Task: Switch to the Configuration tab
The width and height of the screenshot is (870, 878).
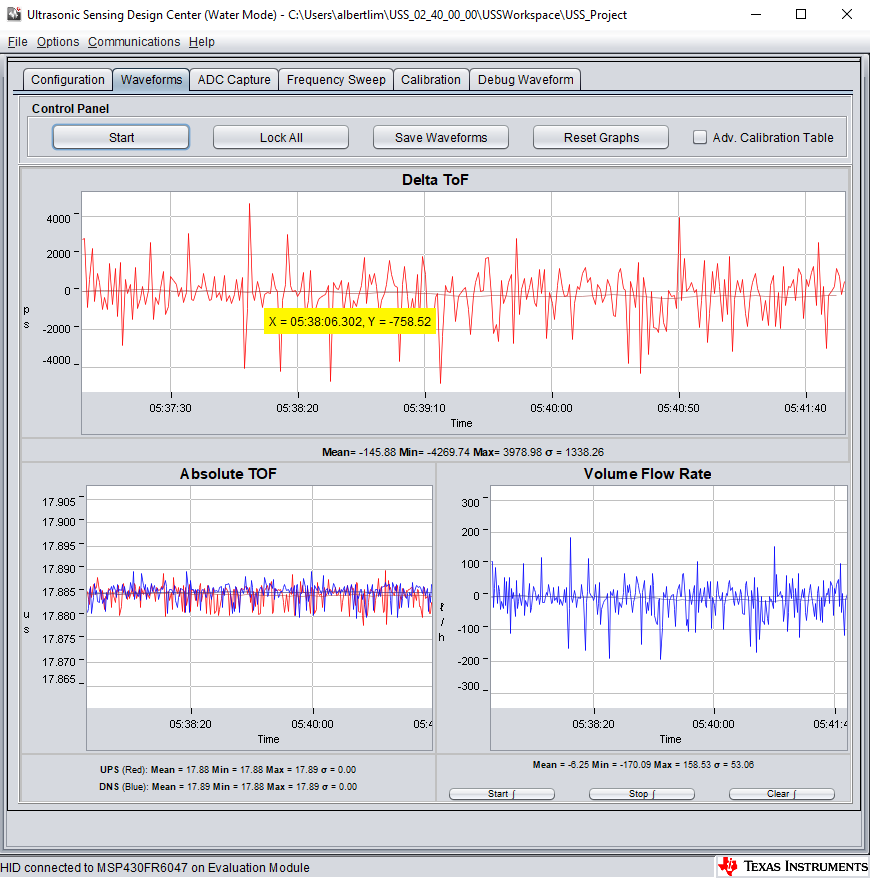Action: click(x=68, y=80)
